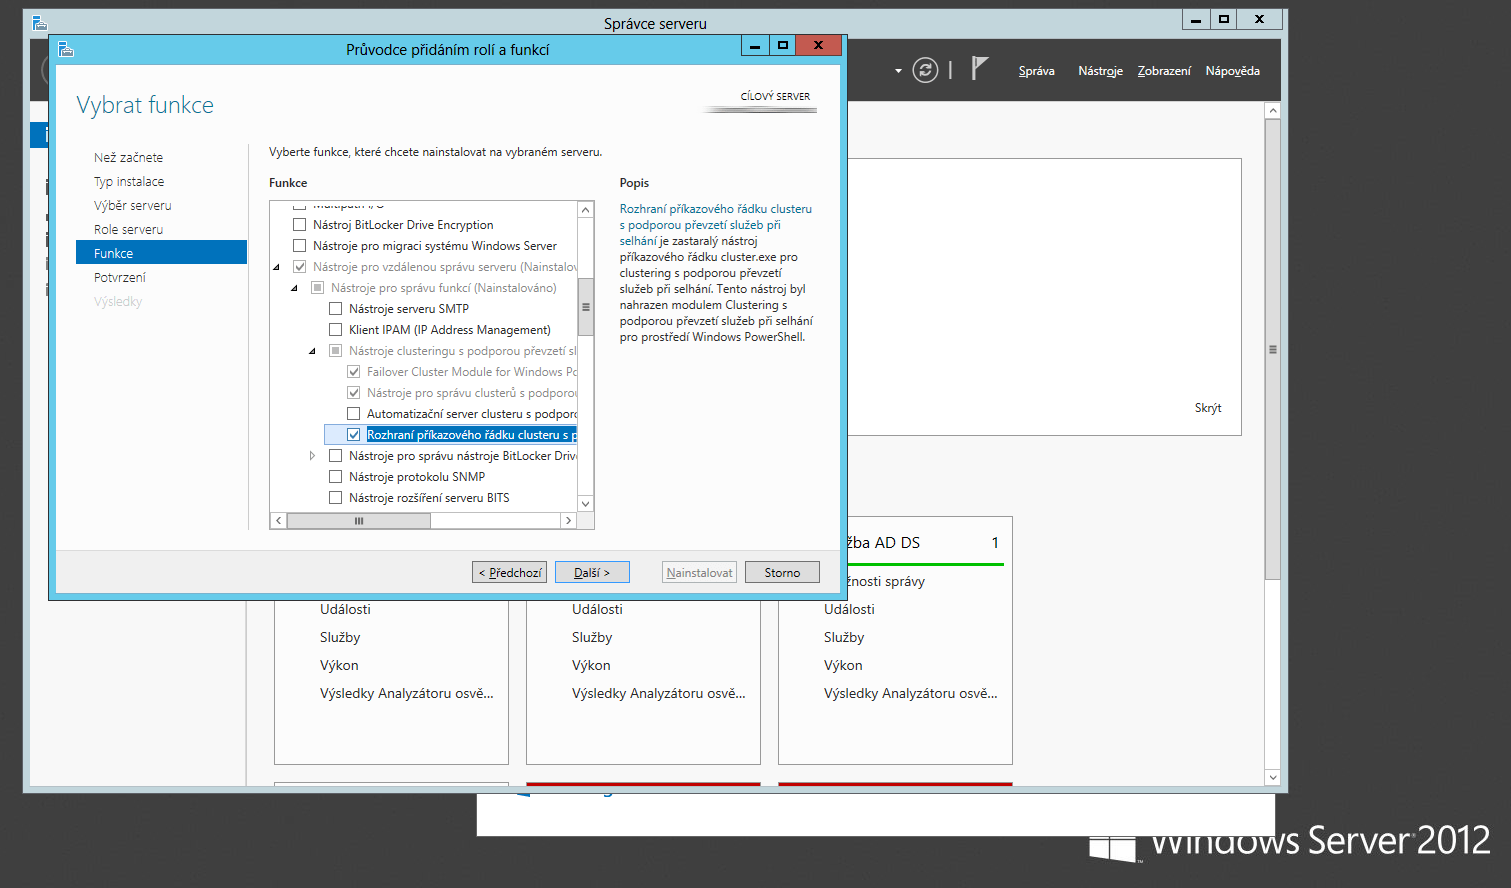Open the notifications flag icon

coord(979,69)
